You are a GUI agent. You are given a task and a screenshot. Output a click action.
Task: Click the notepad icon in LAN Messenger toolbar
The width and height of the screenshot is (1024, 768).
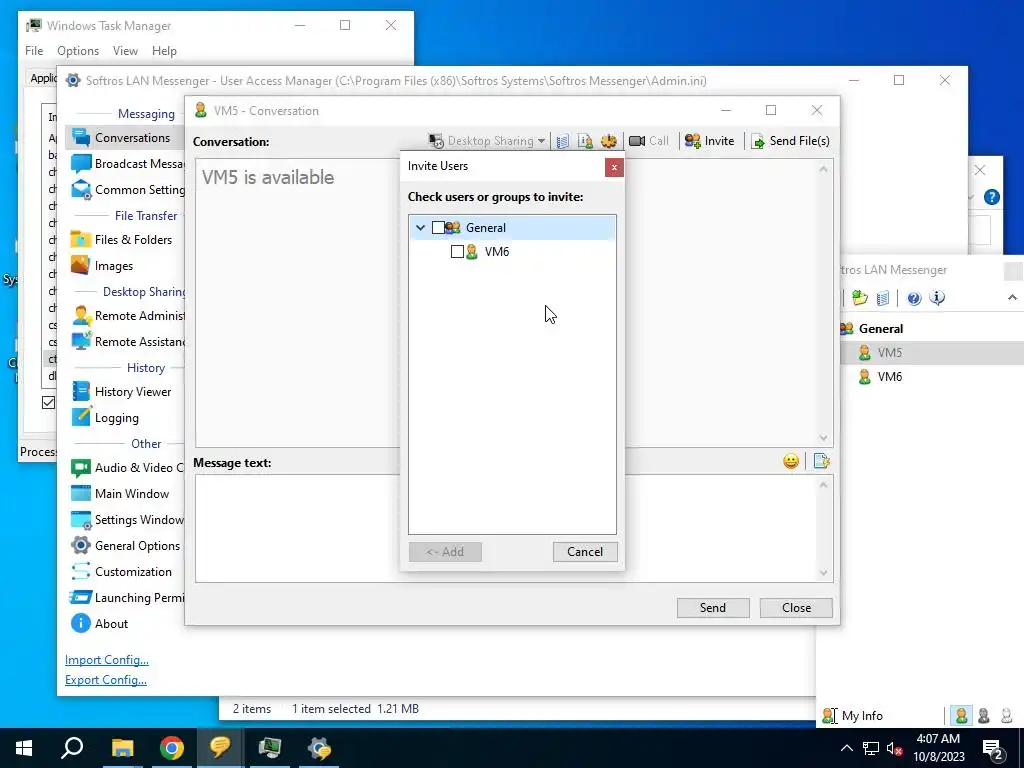(883, 298)
